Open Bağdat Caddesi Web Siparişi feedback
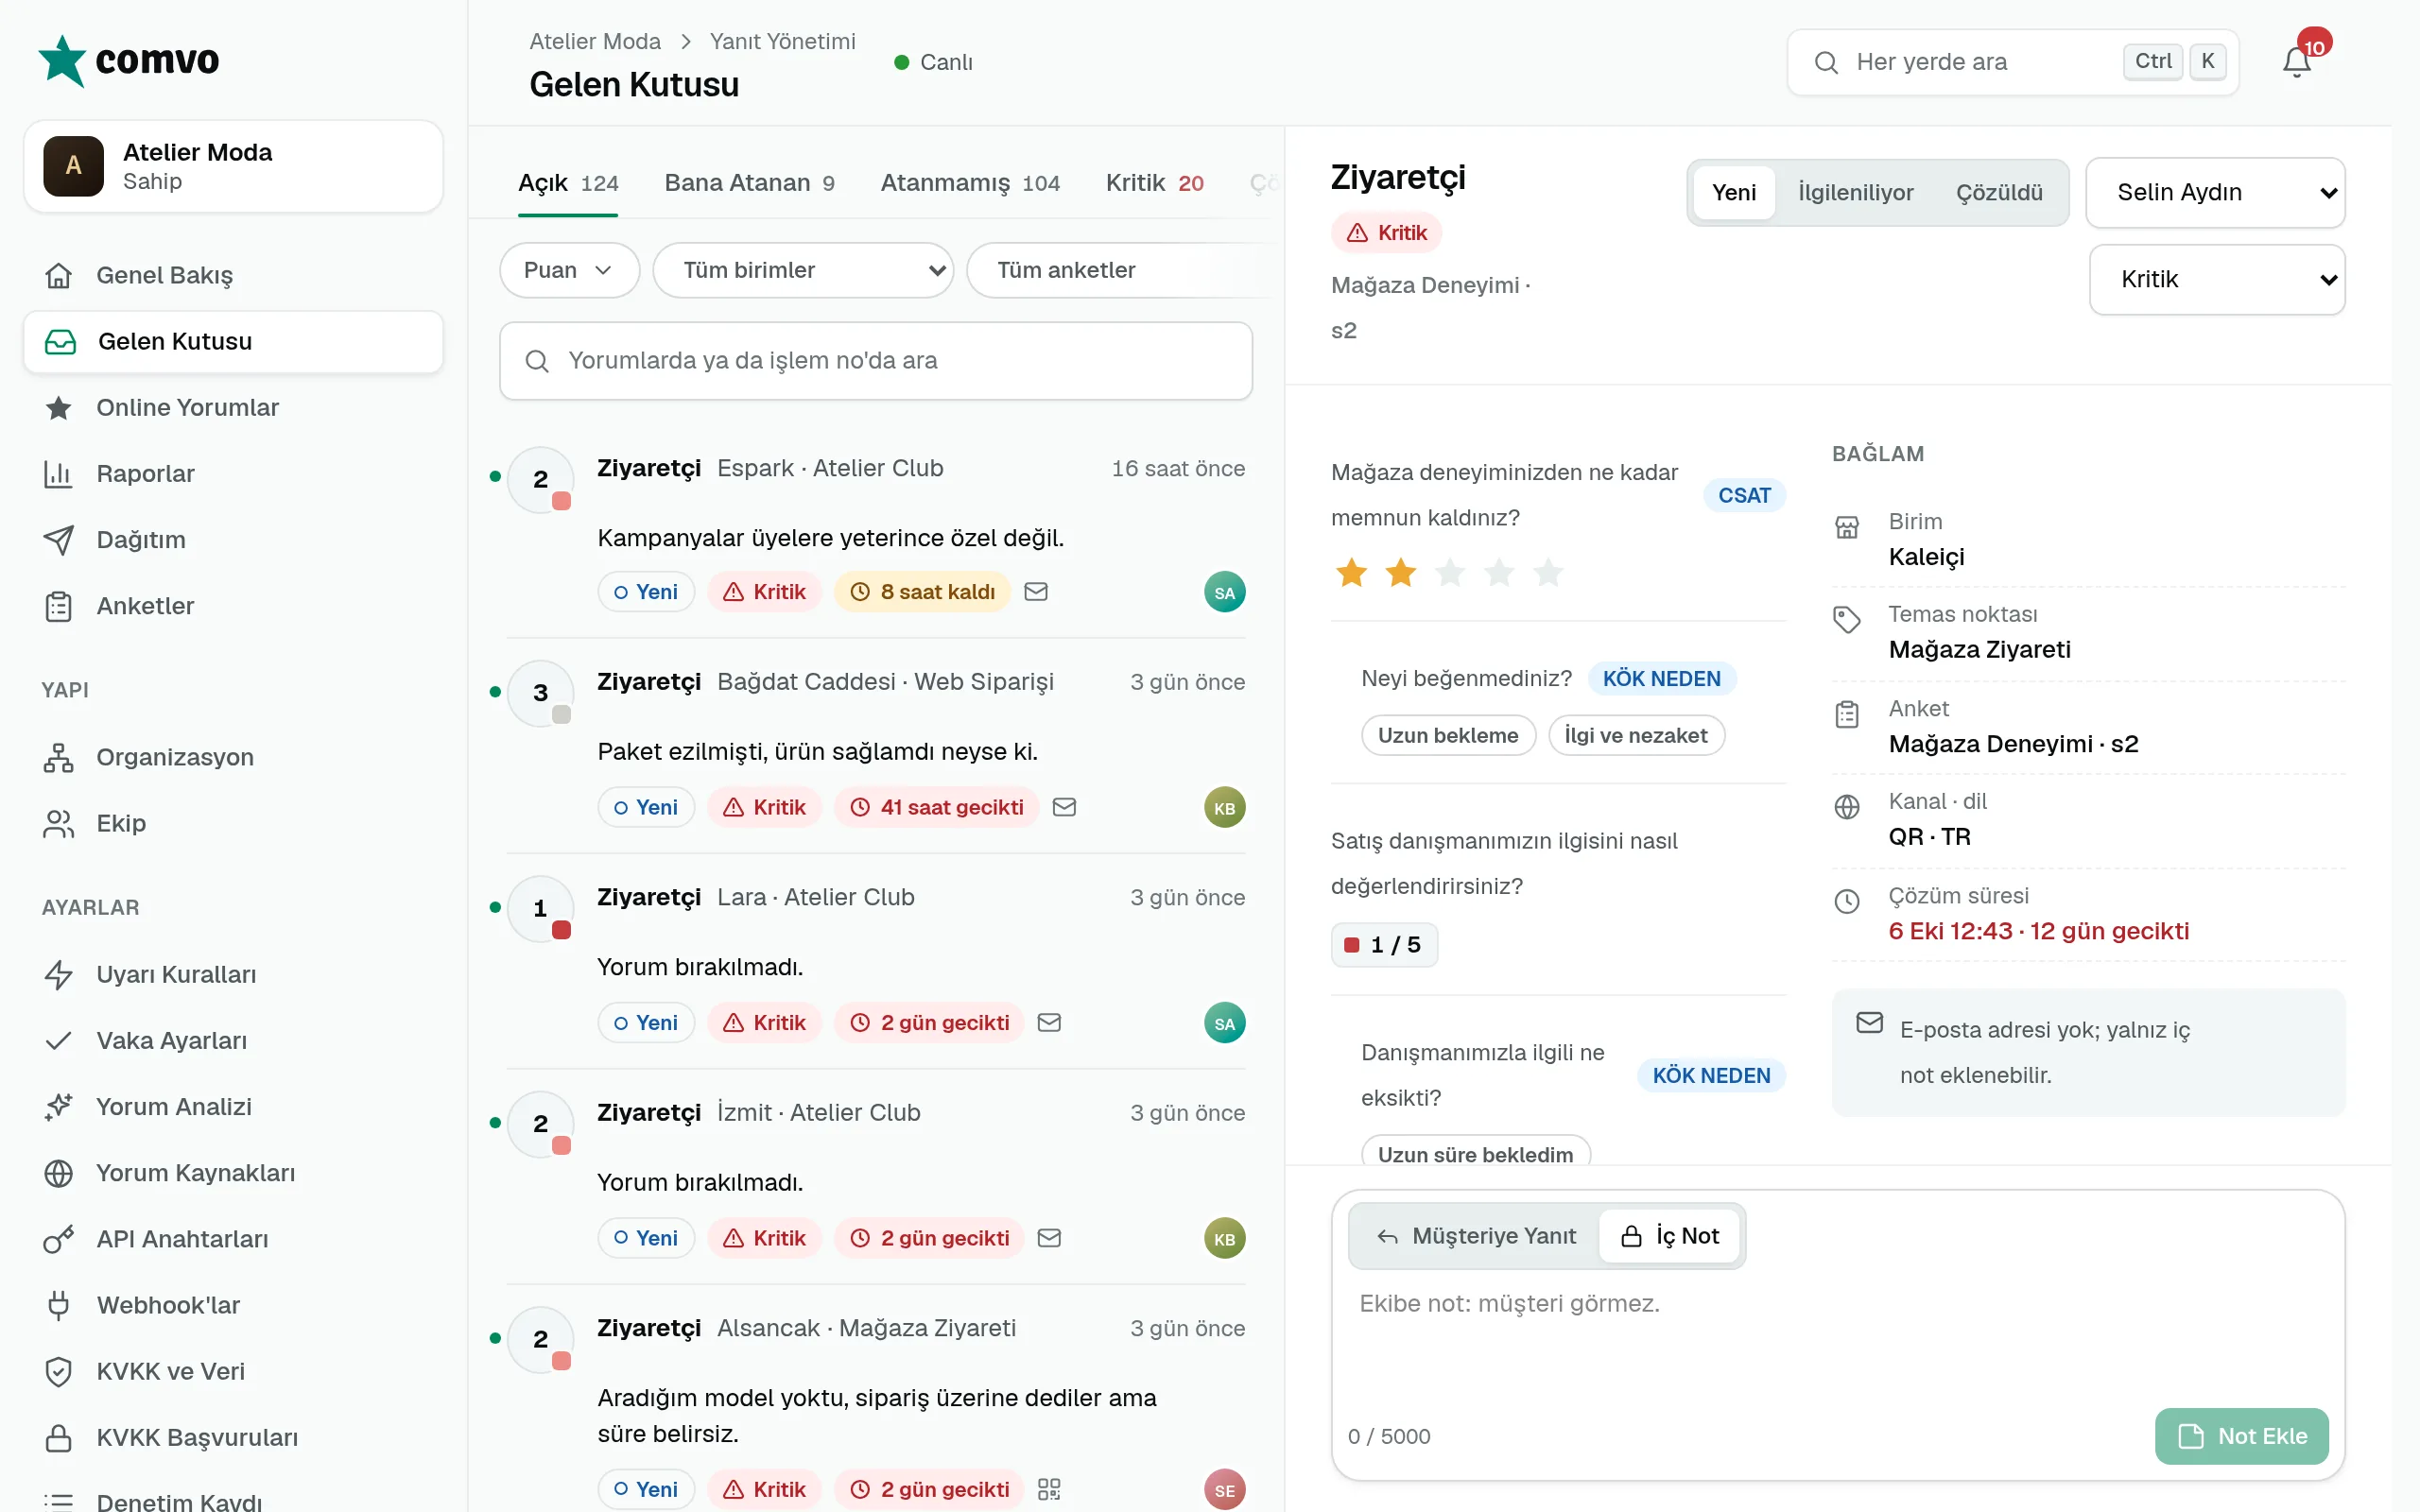The height and width of the screenshot is (1512, 2420). pos(875,745)
